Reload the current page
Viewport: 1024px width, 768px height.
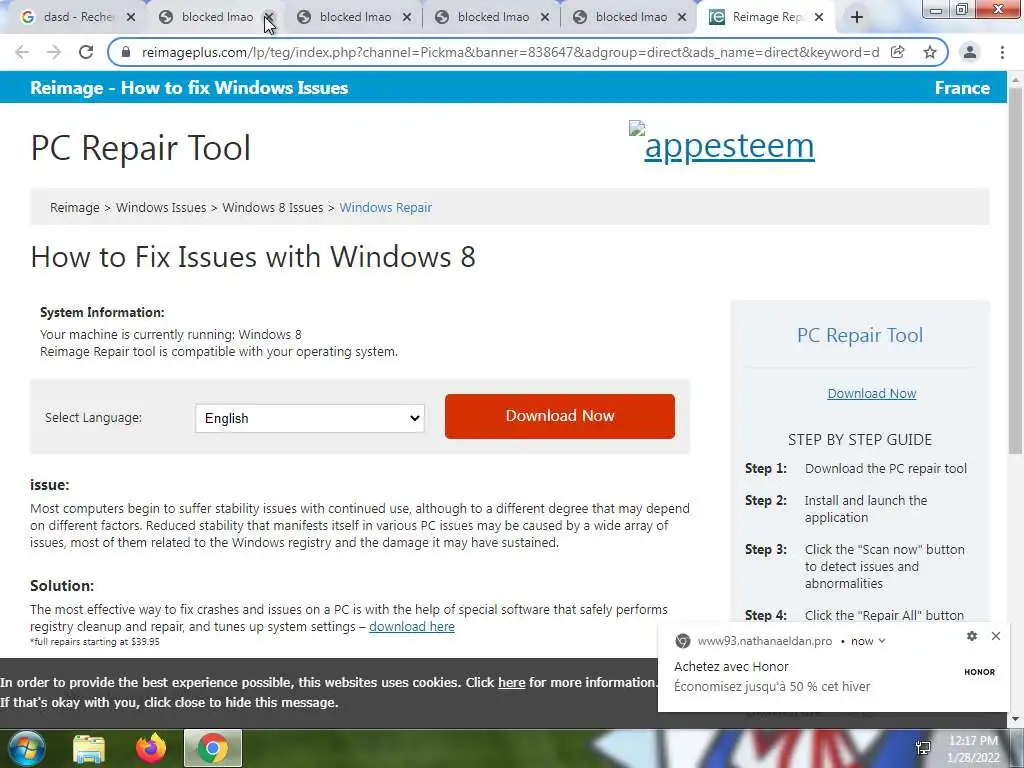[86, 52]
